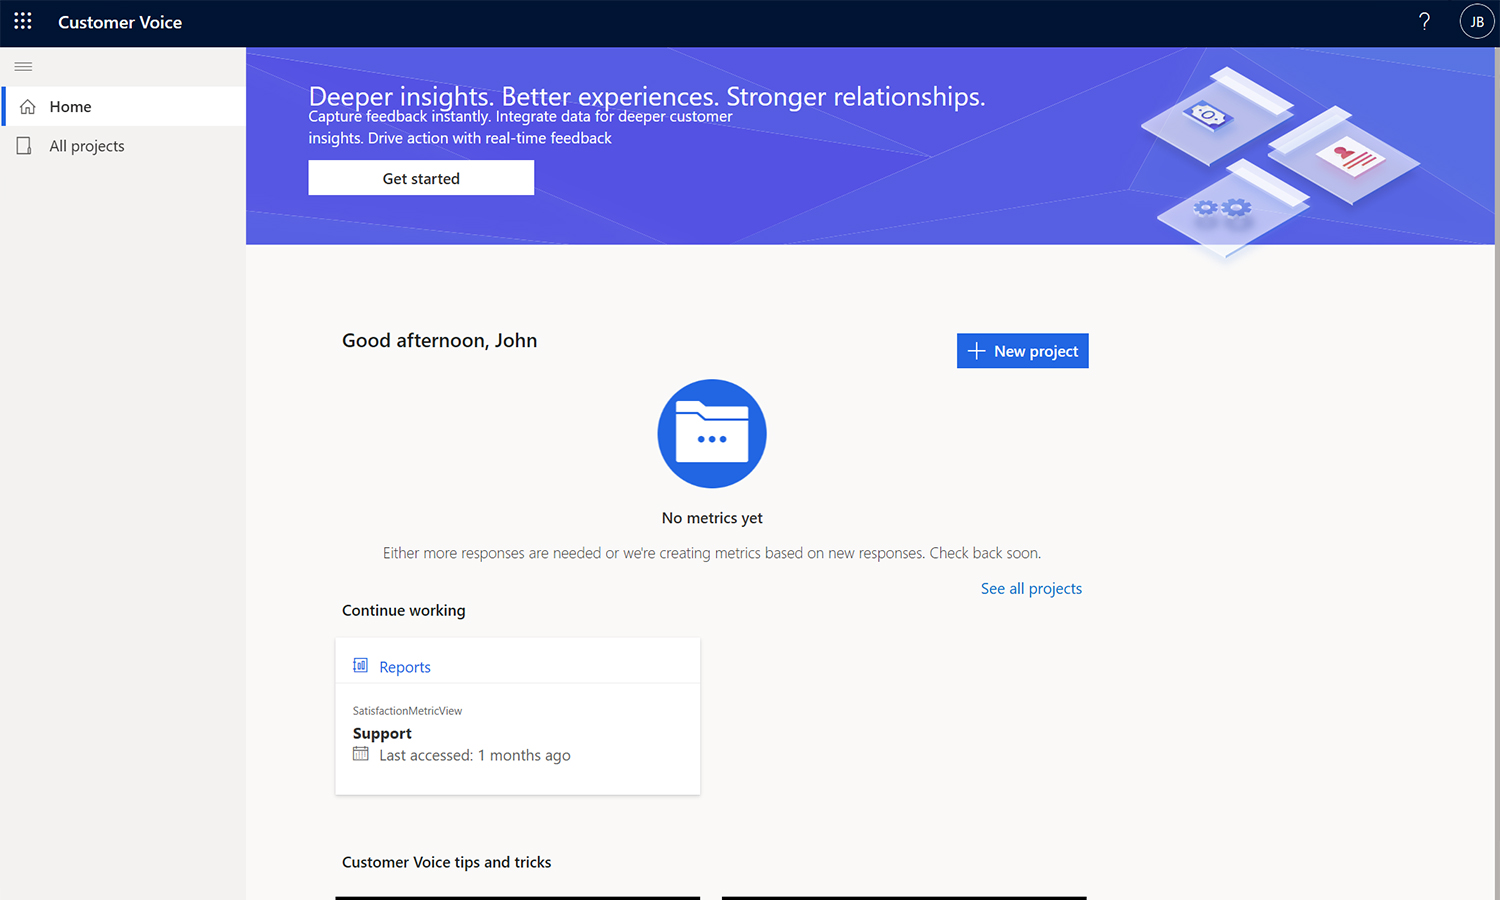Image resolution: width=1500 pixels, height=900 pixels.
Task: Click the All projects sidebar icon
Action: tap(23, 145)
